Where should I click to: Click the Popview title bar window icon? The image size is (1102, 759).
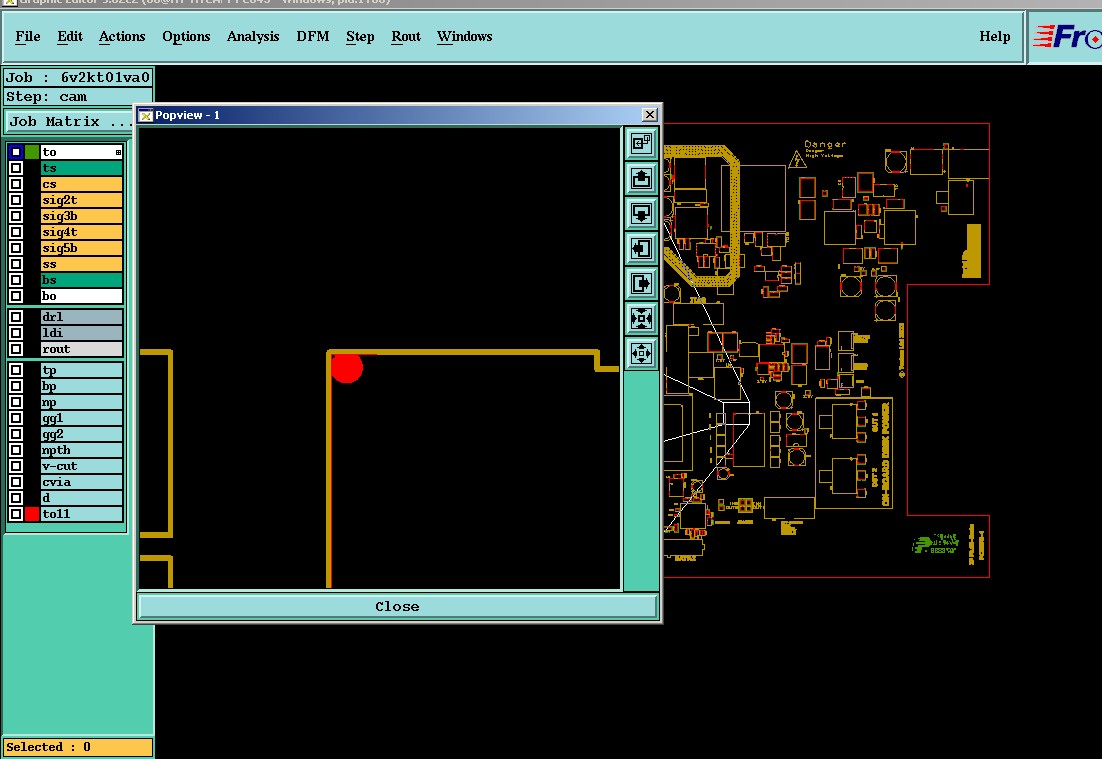pyautogui.click(x=145, y=115)
